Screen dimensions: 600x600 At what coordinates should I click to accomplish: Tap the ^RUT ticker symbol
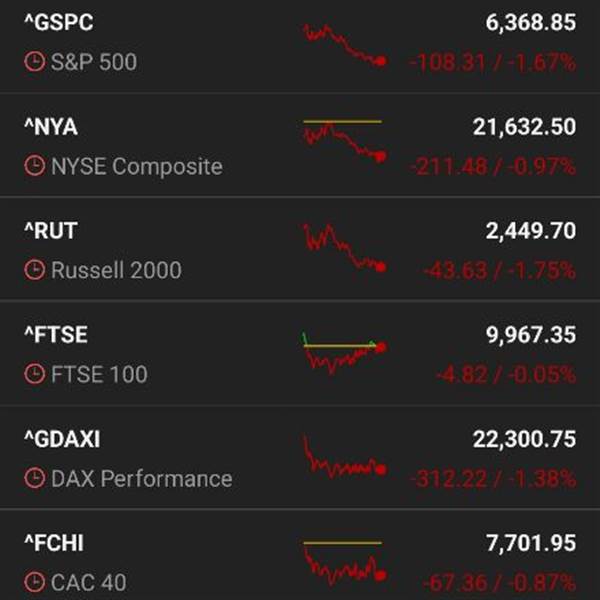pyautogui.click(x=50, y=231)
